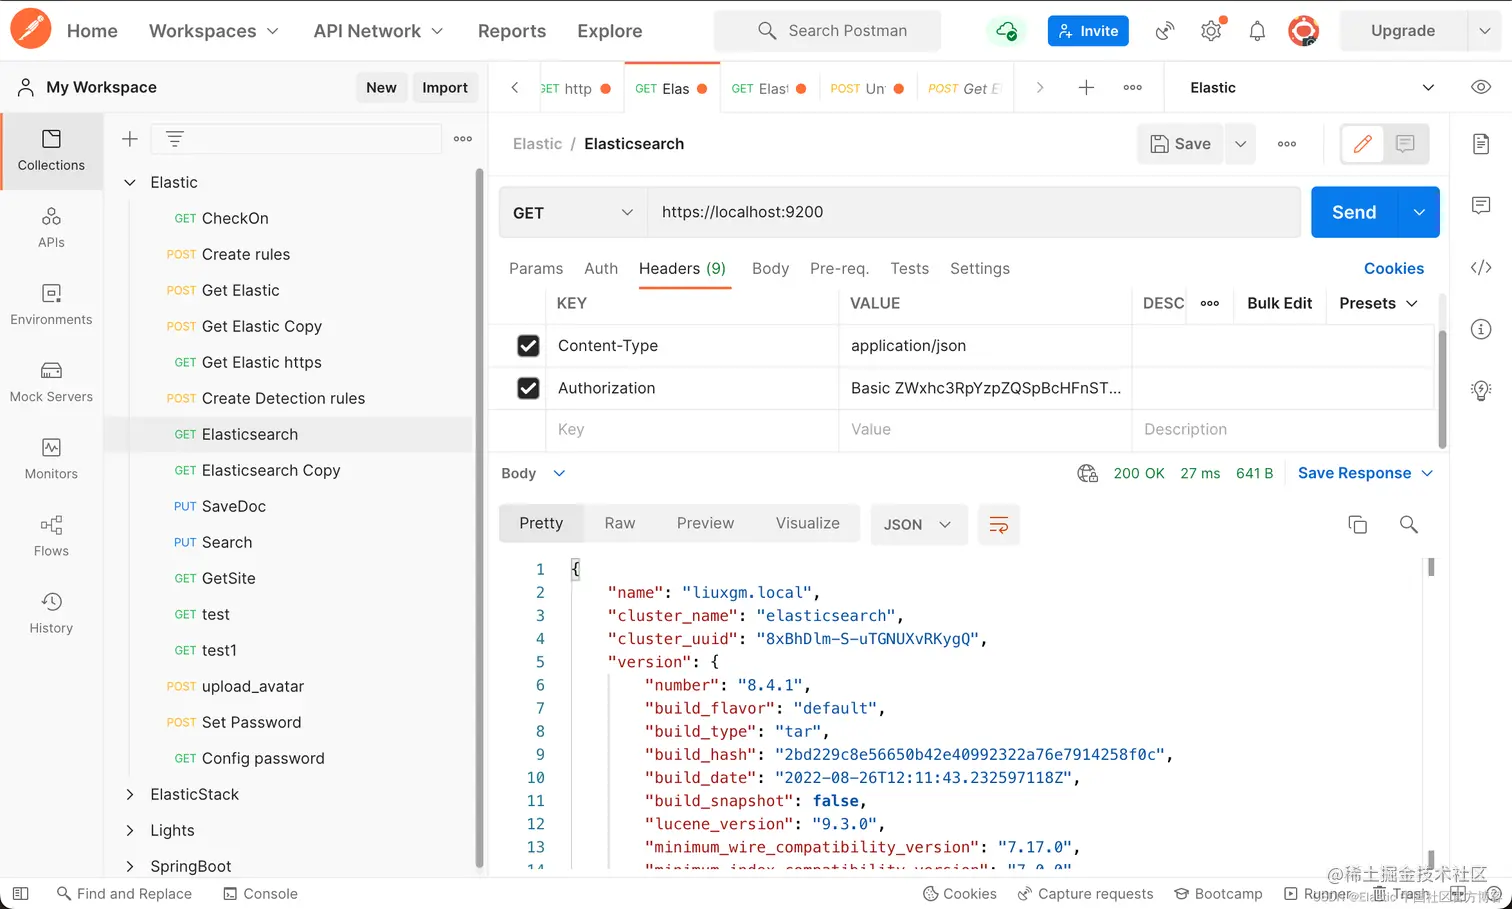The image size is (1512, 909).
Task: Open Mock Servers in the sidebar
Action: click(51, 381)
